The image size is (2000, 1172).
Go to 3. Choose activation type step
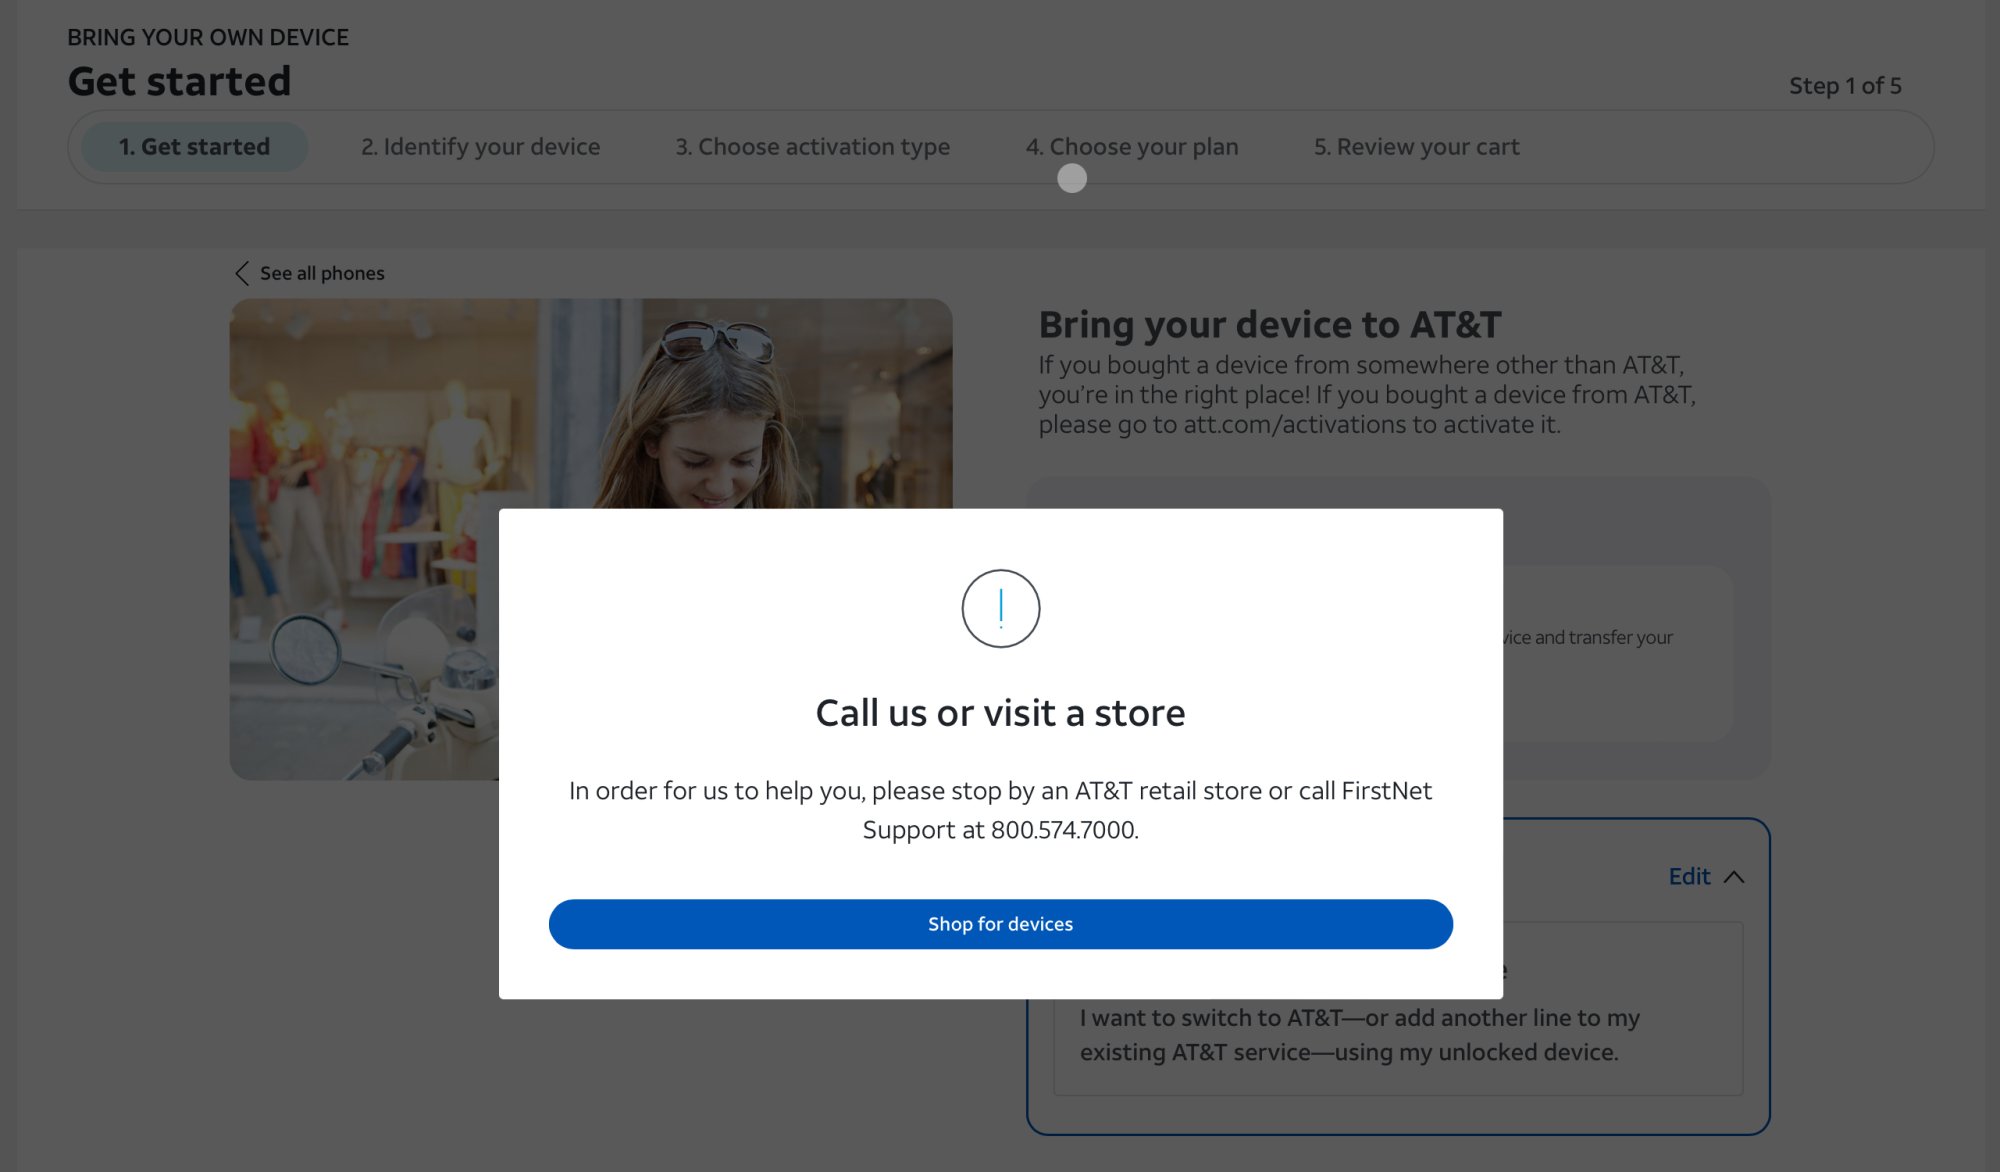(812, 147)
